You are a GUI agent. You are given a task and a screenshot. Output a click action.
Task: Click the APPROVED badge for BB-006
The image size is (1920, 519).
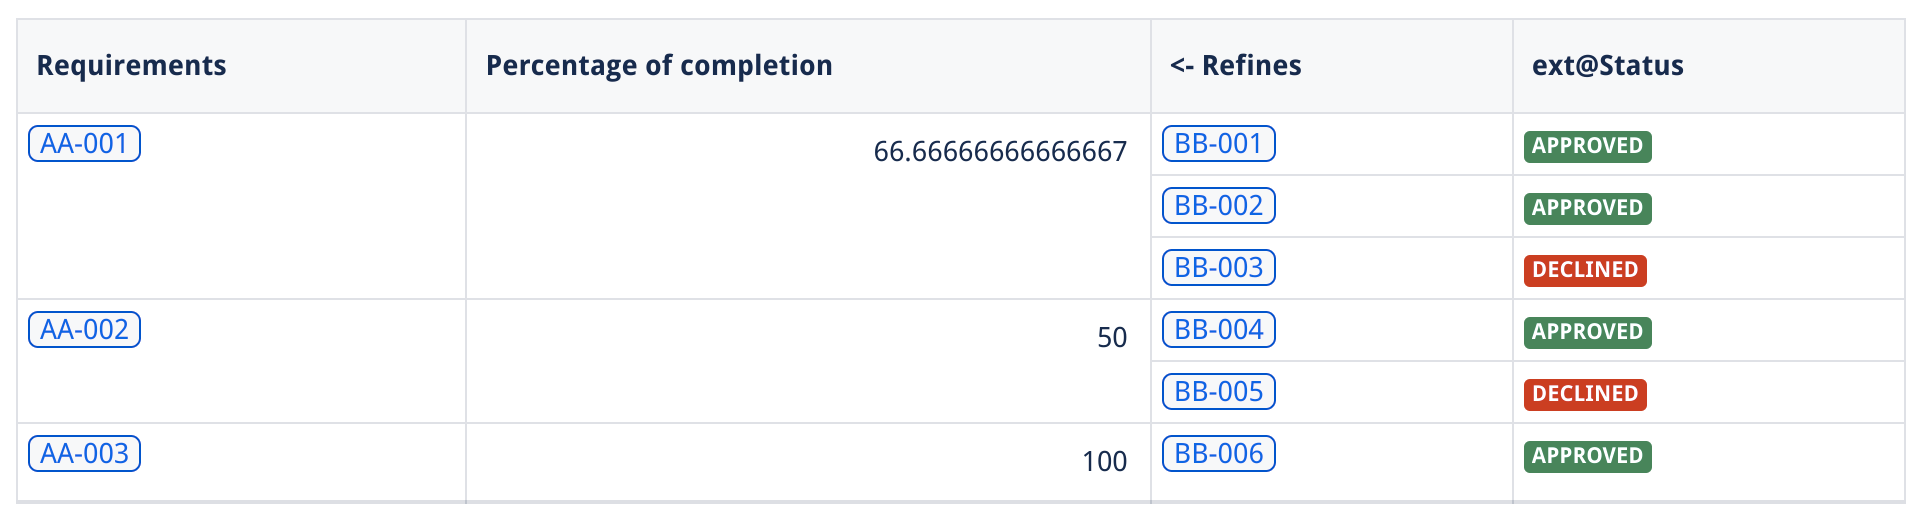(x=1587, y=456)
